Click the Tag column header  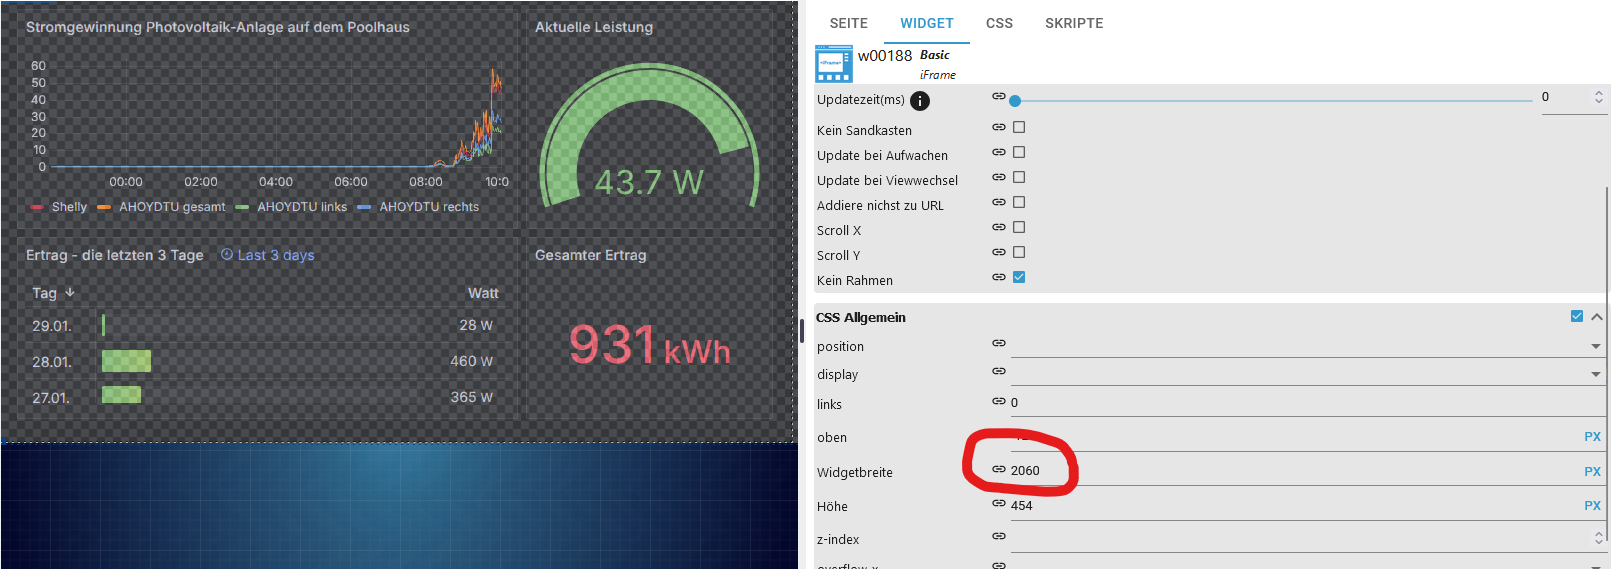(44, 293)
